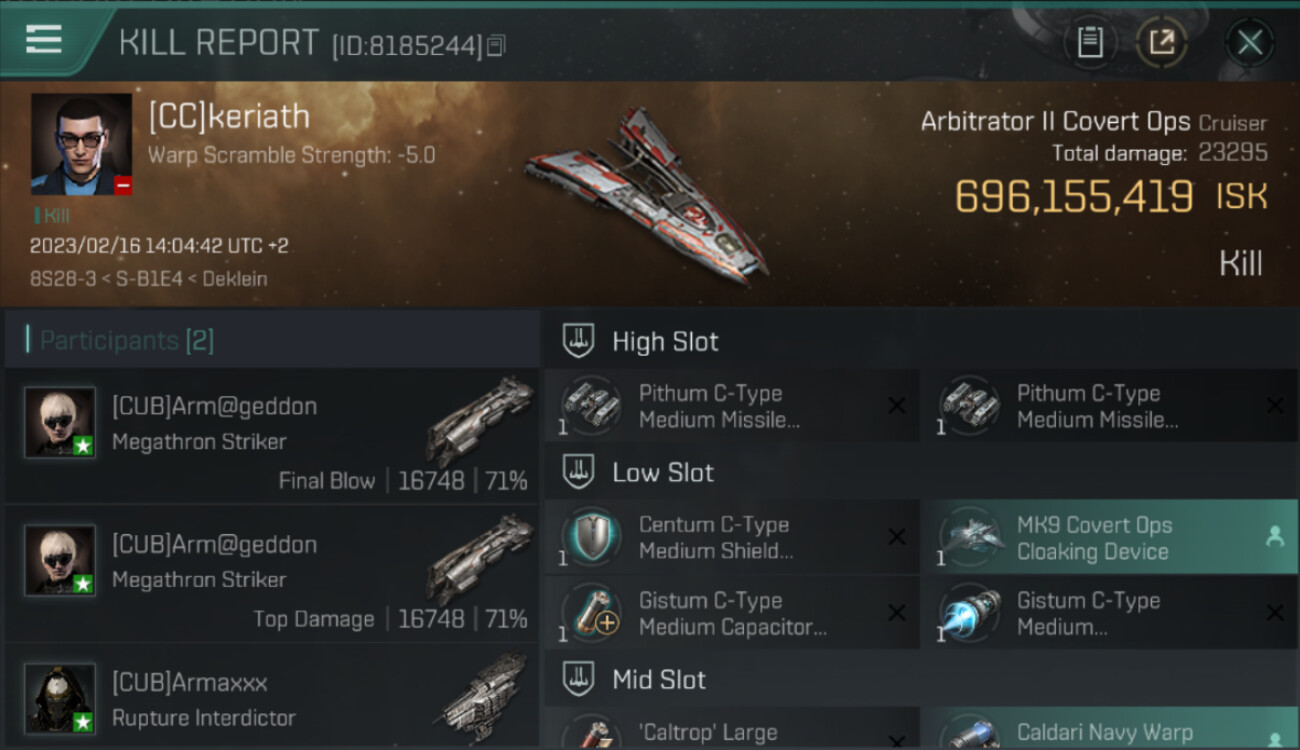The width and height of the screenshot is (1300, 750).
Task: Open the hamburger menu icon
Action: pyautogui.click(x=44, y=40)
